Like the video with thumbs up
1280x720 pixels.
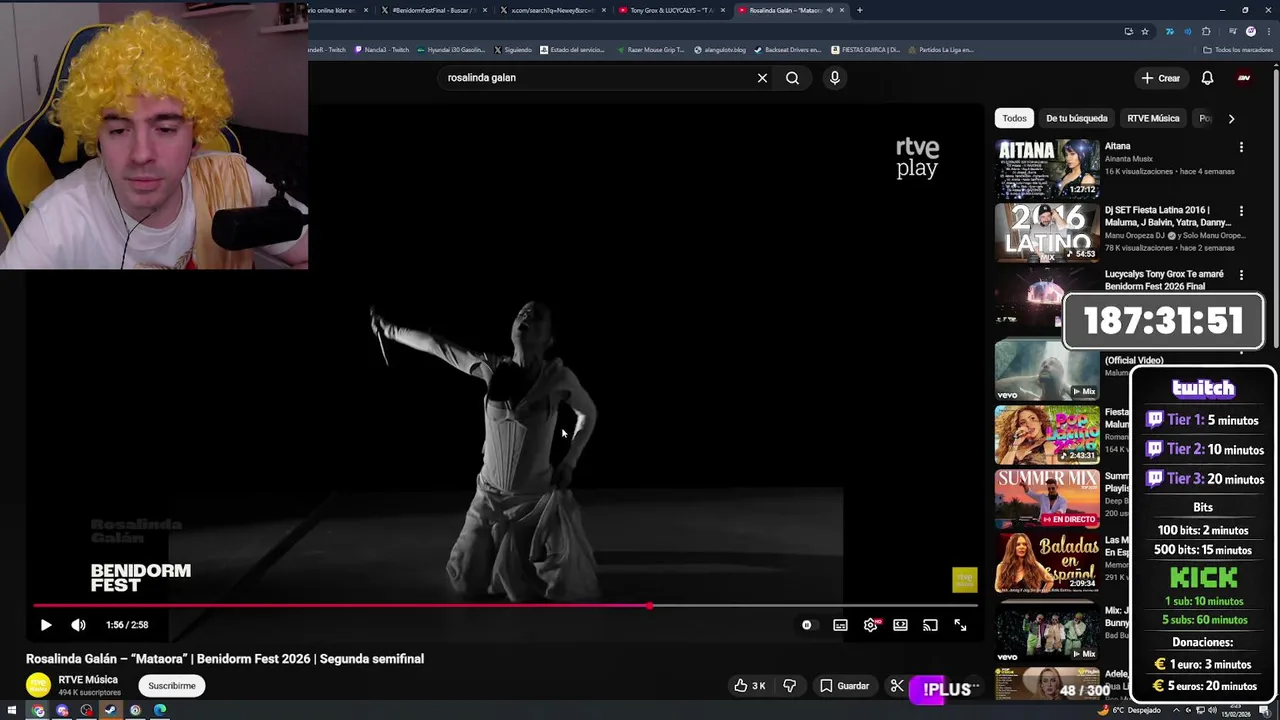click(x=750, y=686)
